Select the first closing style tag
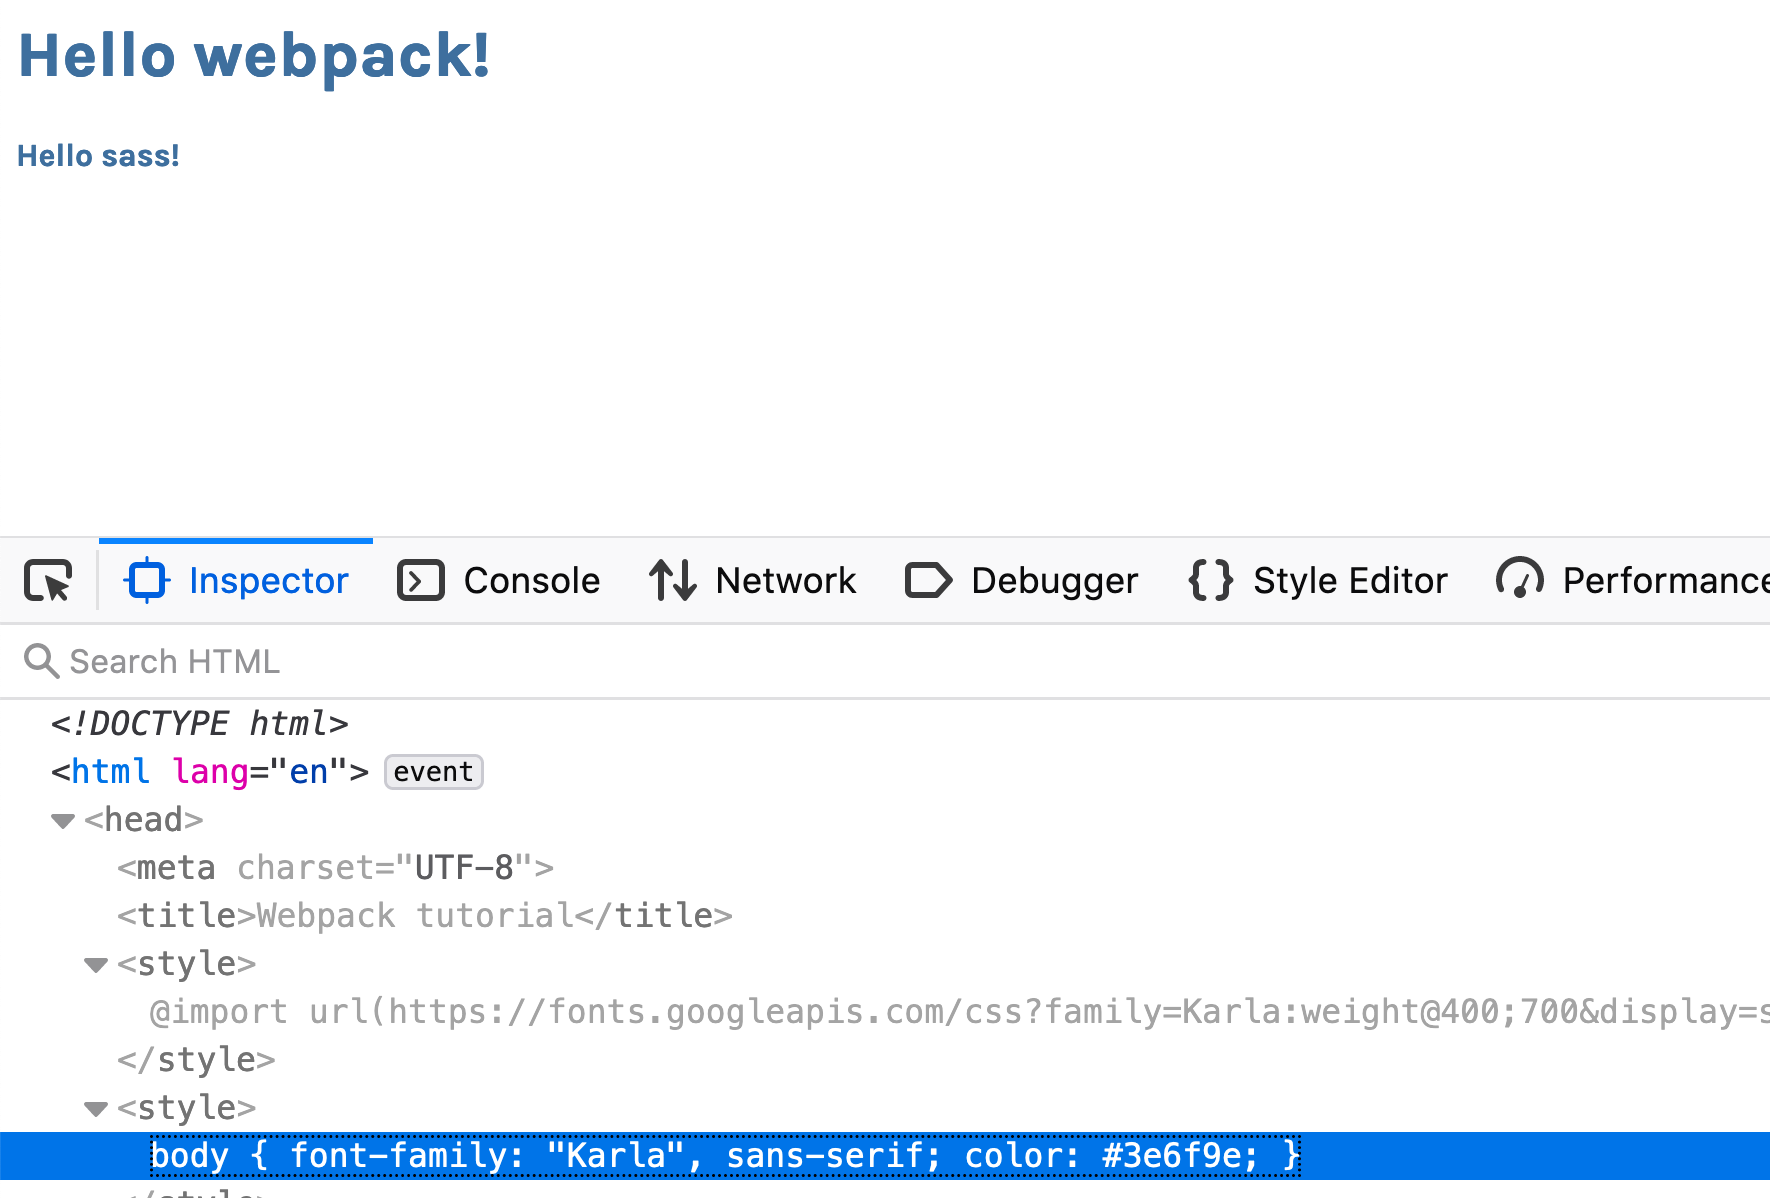The height and width of the screenshot is (1198, 1770). tap(196, 1059)
